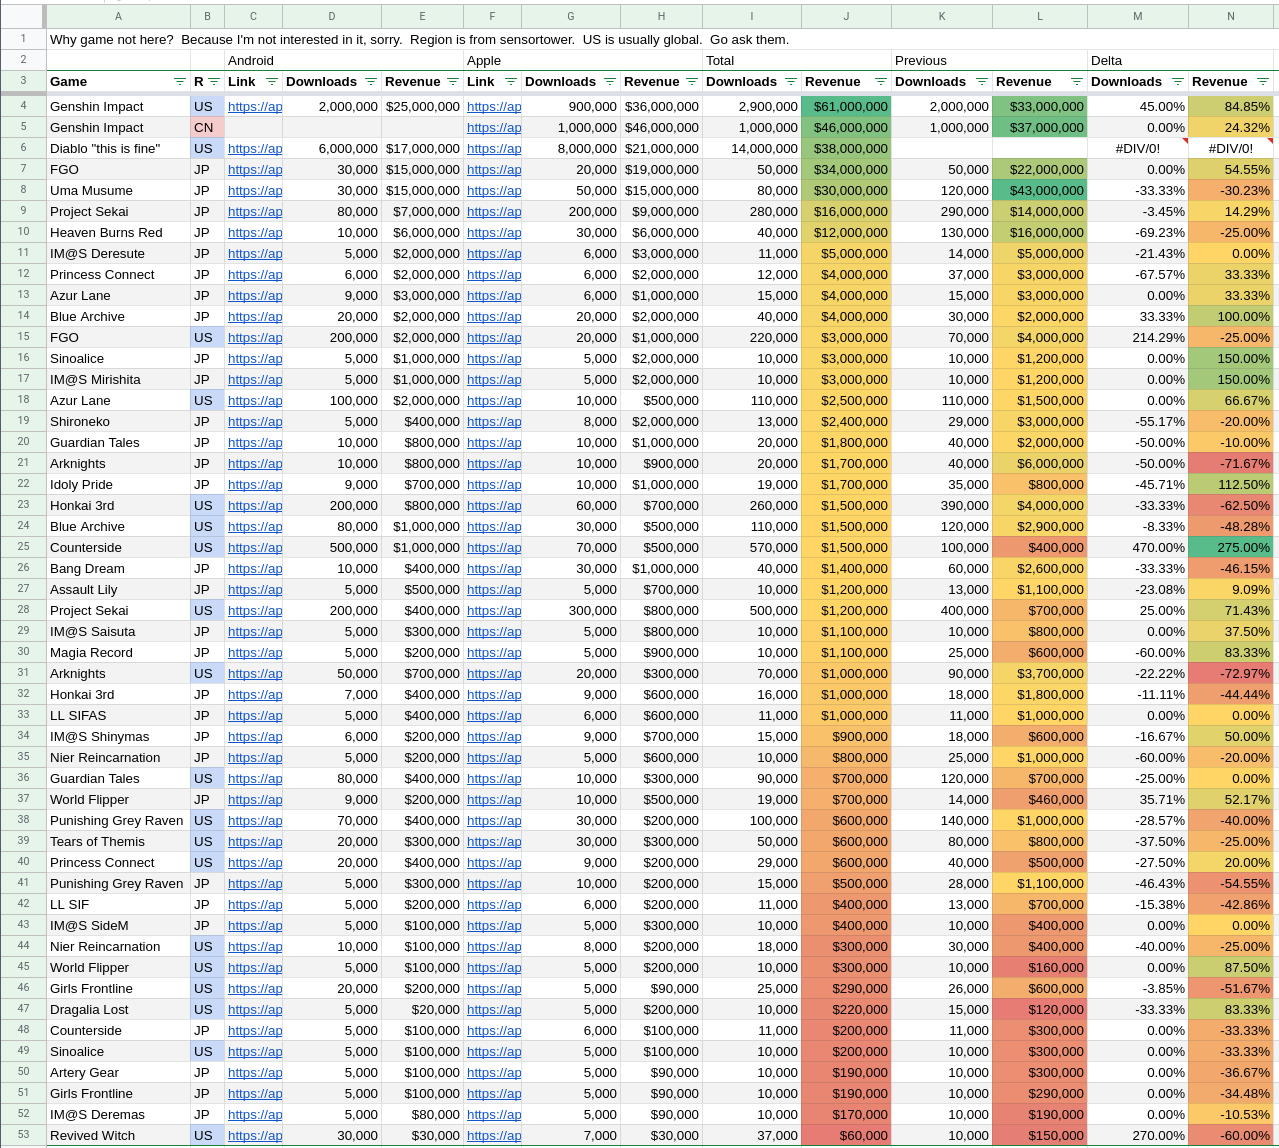Select the 'Idoly Pride' game cell

pyautogui.click(x=118, y=485)
